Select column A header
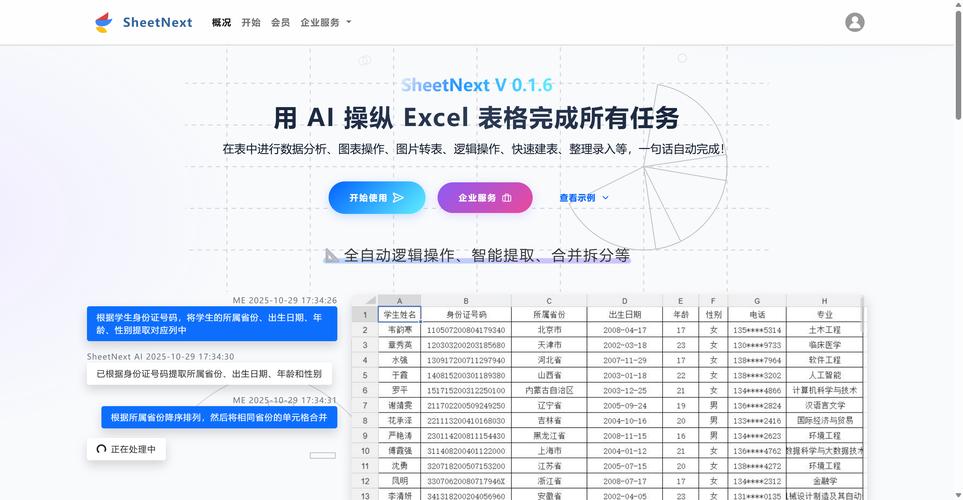The width and height of the screenshot is (963, 500). 399,300
